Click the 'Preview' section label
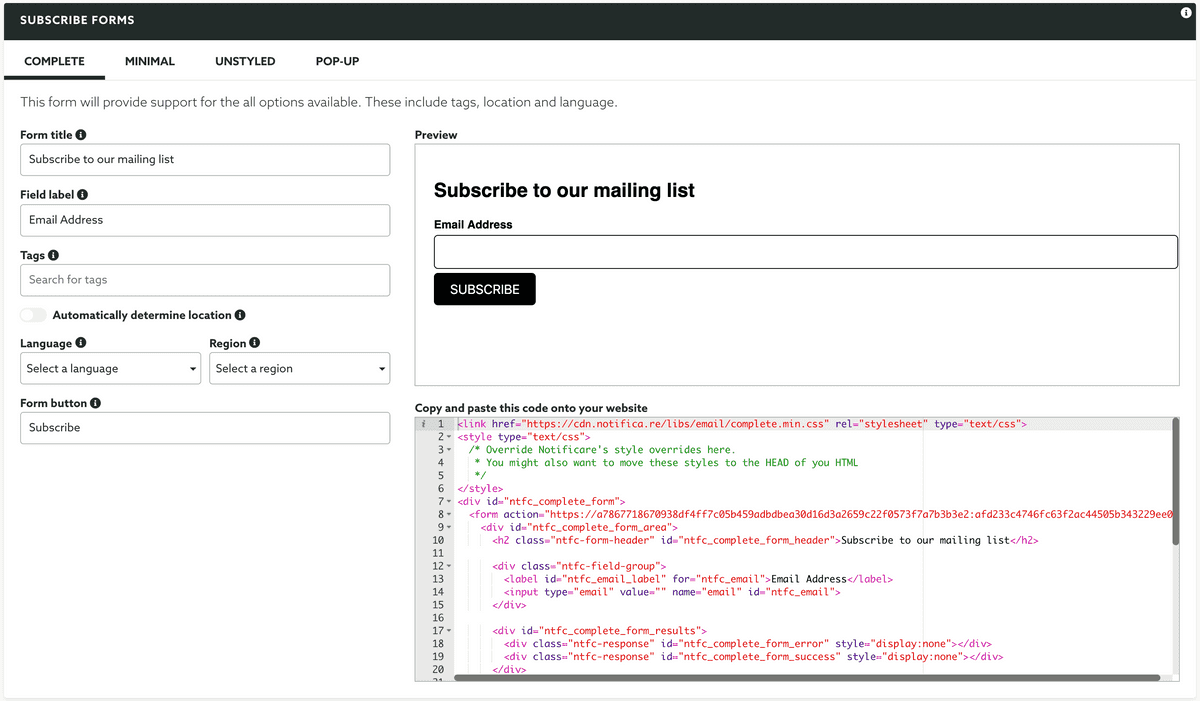 coord(436,135)
